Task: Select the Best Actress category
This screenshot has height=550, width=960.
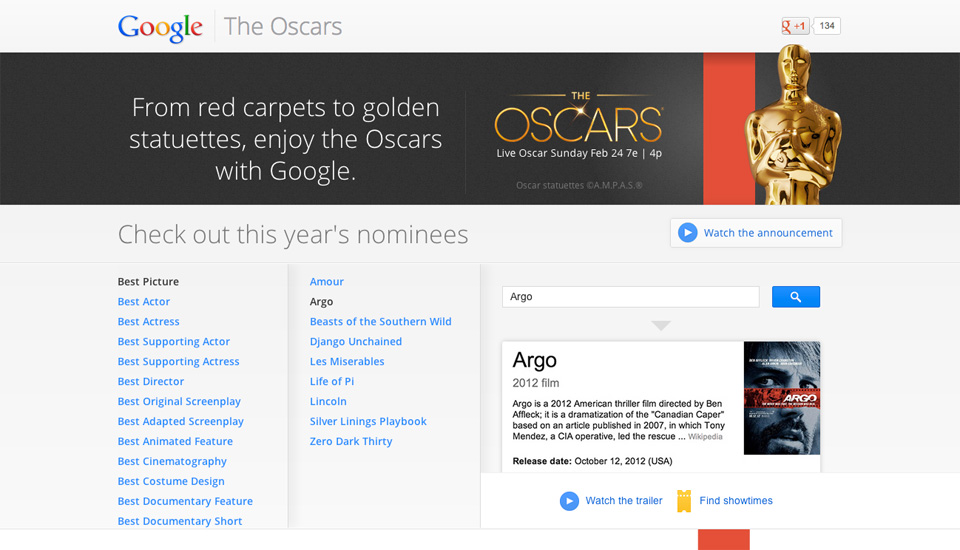Action: [x=149, y=322]
